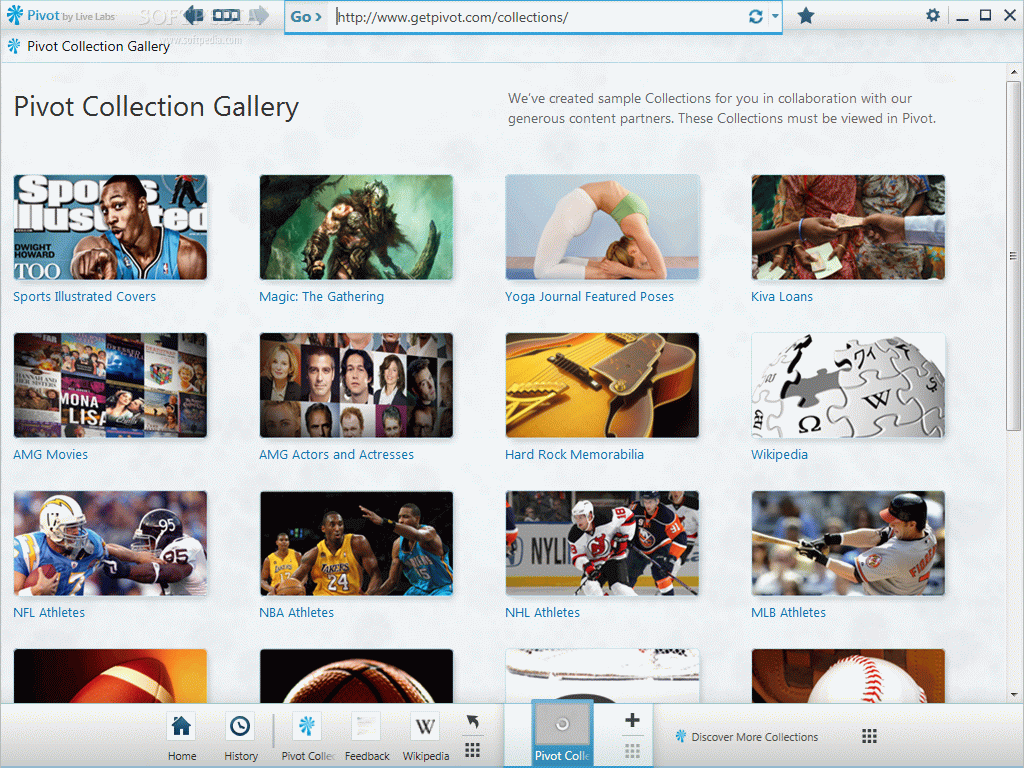
Task: Click the Go button
Action: click(306, 17)
